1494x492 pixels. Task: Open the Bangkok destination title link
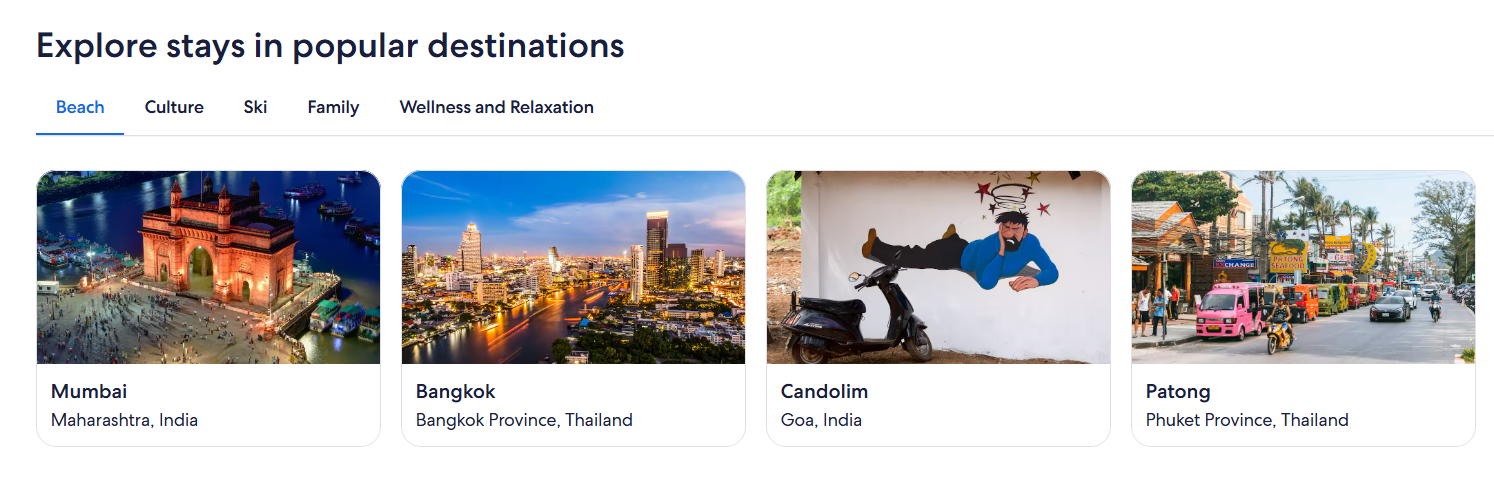click(x=455, y=391)
